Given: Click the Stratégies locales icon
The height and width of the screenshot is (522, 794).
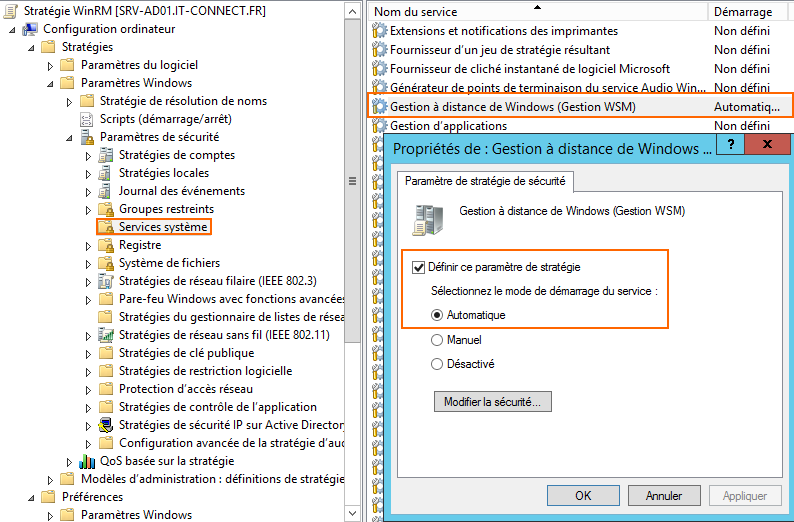Looking at the screenshot, I should coord(105,173).
